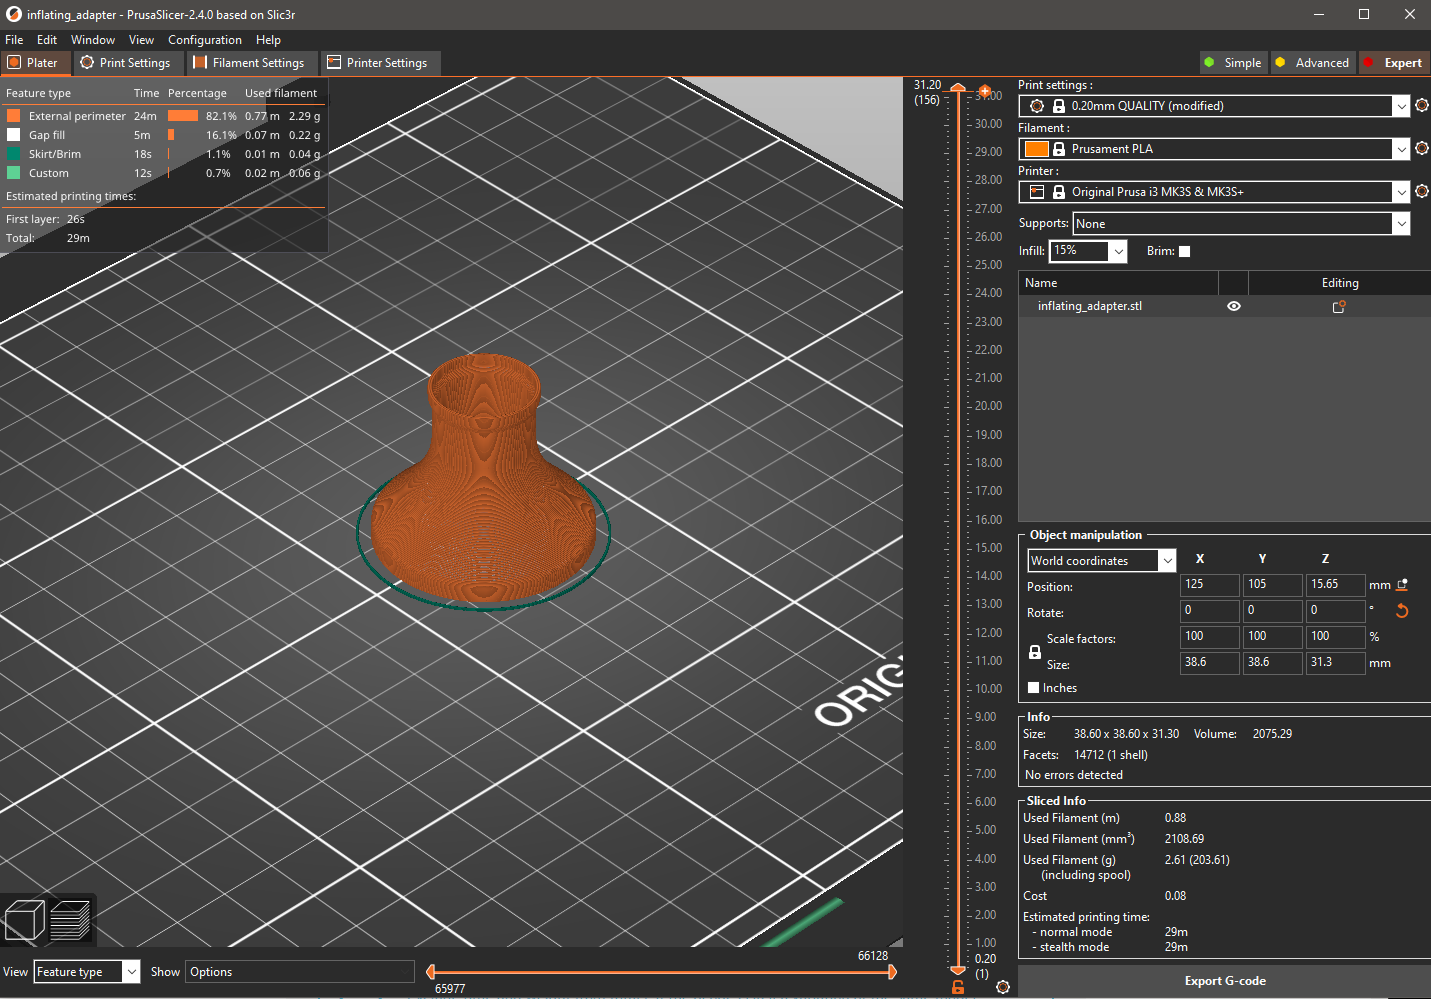Open the Infill percentage dropdown
The image size is (1431, 999).
click(x=1118, y=251)
